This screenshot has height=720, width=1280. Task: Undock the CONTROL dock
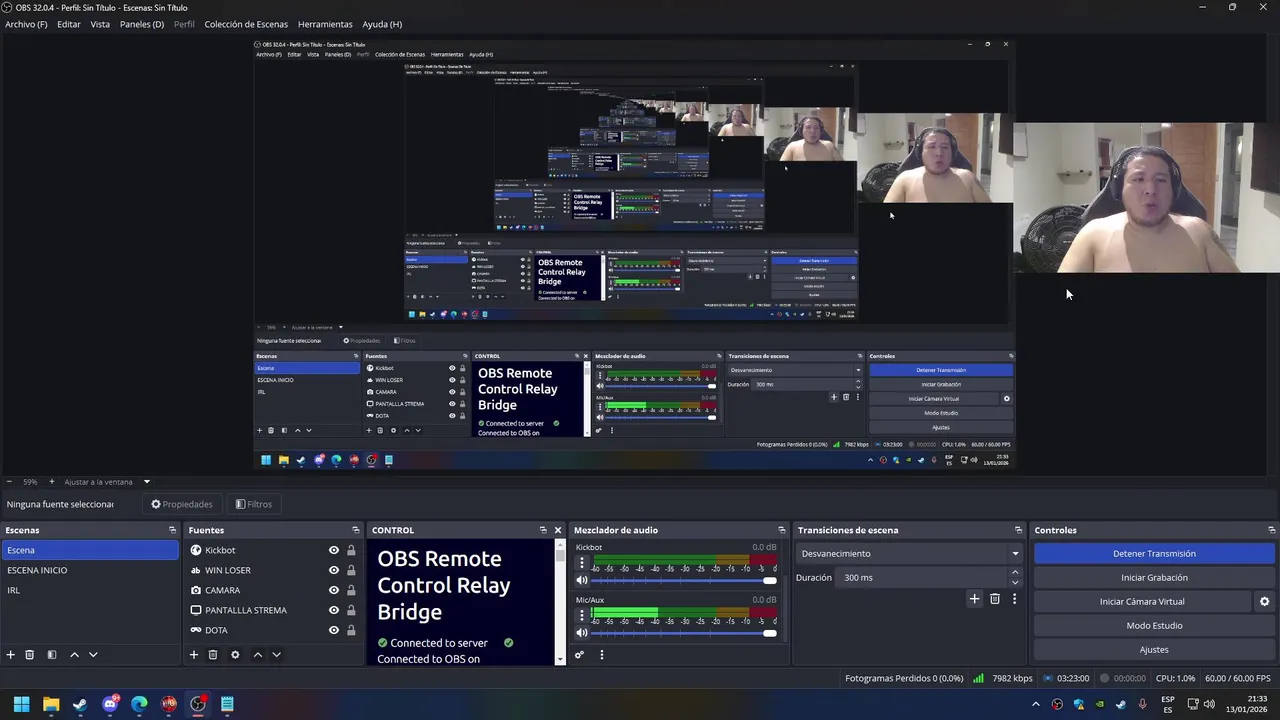(x=543, y=530)
